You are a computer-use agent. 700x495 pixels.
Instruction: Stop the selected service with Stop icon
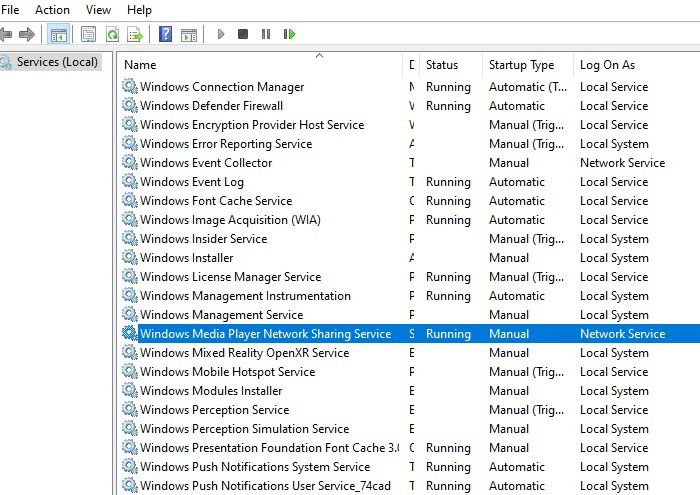(x=243, y=34)
